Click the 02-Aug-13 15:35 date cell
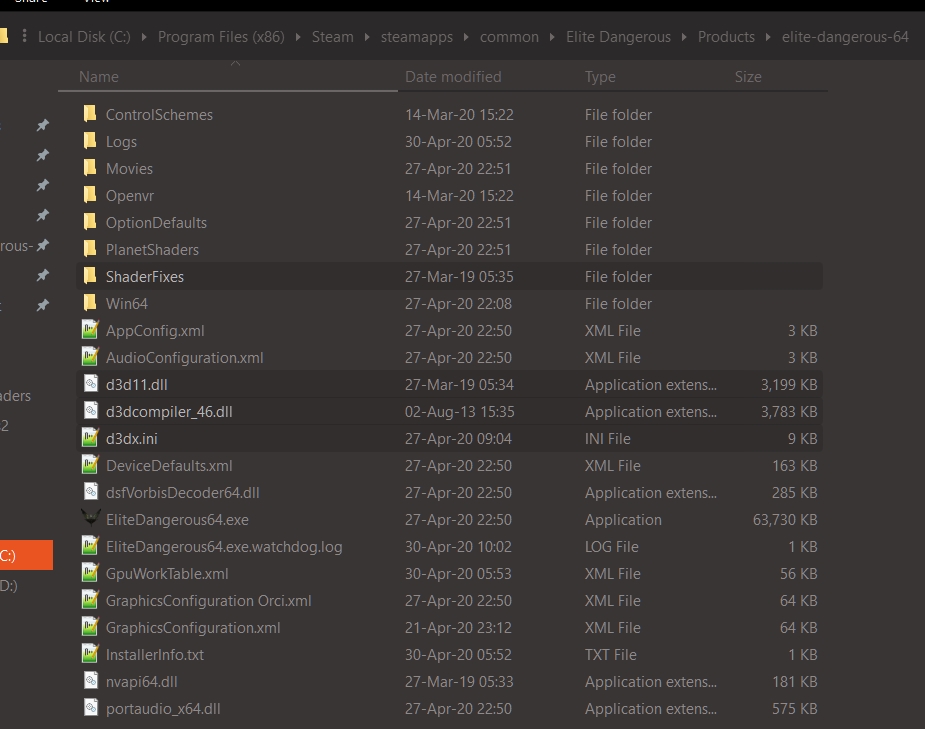This screenshot has width=925, height=729. [460, 412]
